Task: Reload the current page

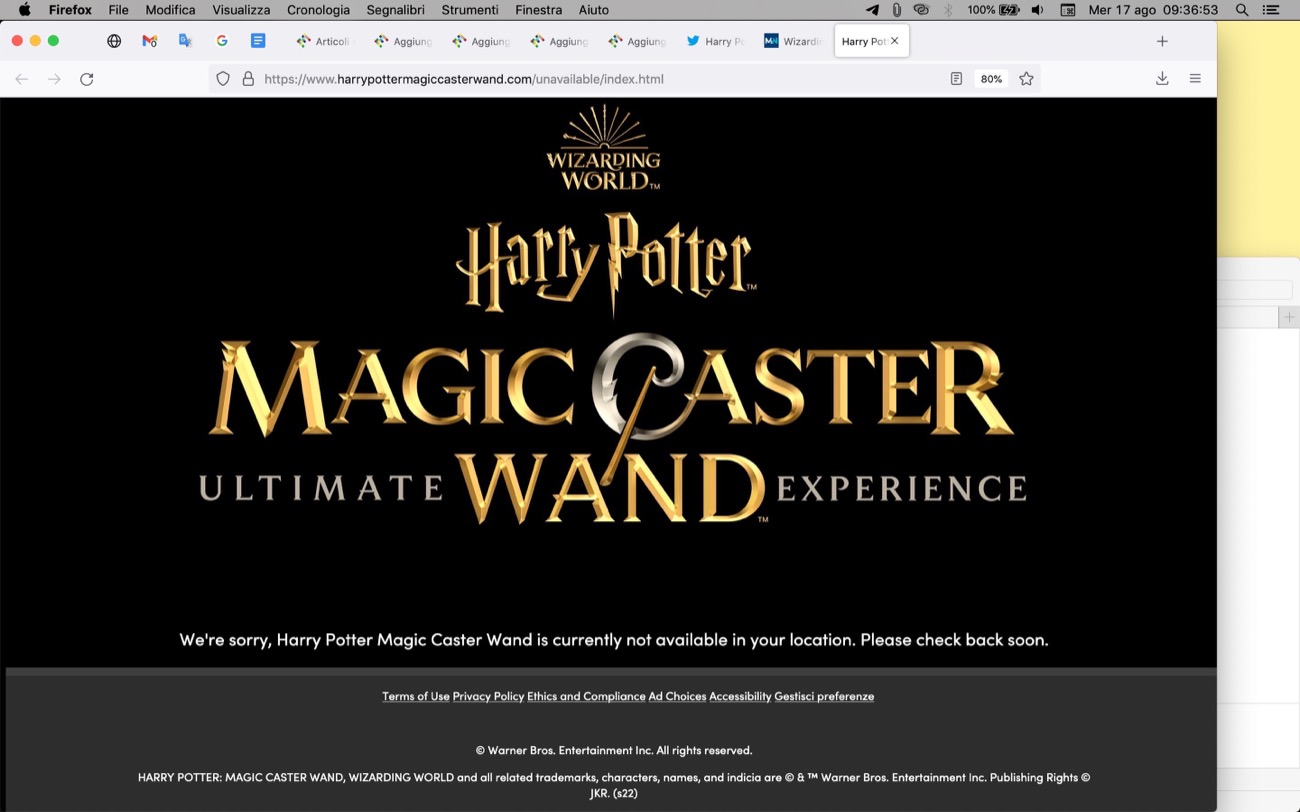Action: [87, 79]
